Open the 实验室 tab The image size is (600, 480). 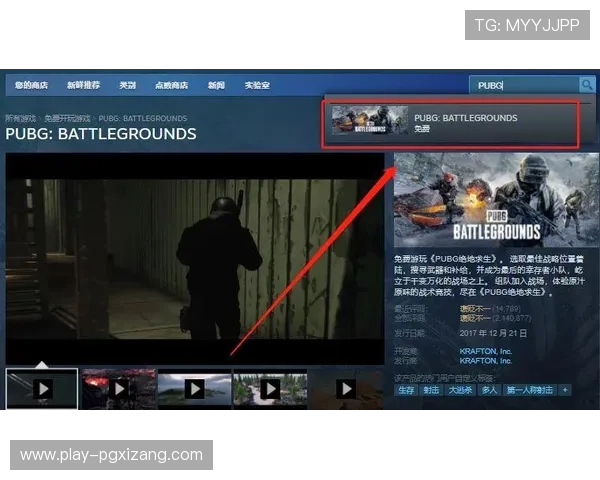(257, 85)
